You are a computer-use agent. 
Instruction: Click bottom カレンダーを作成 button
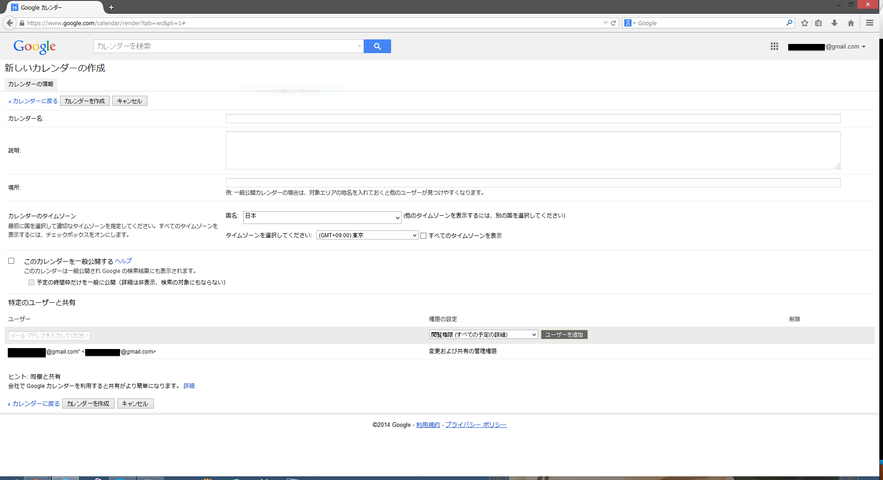pyautogui.click(x=88, y=404)
